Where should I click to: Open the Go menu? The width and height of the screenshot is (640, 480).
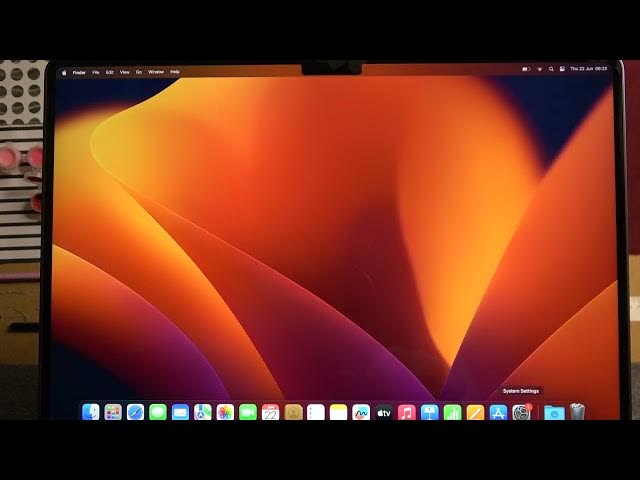pos(139,72)
